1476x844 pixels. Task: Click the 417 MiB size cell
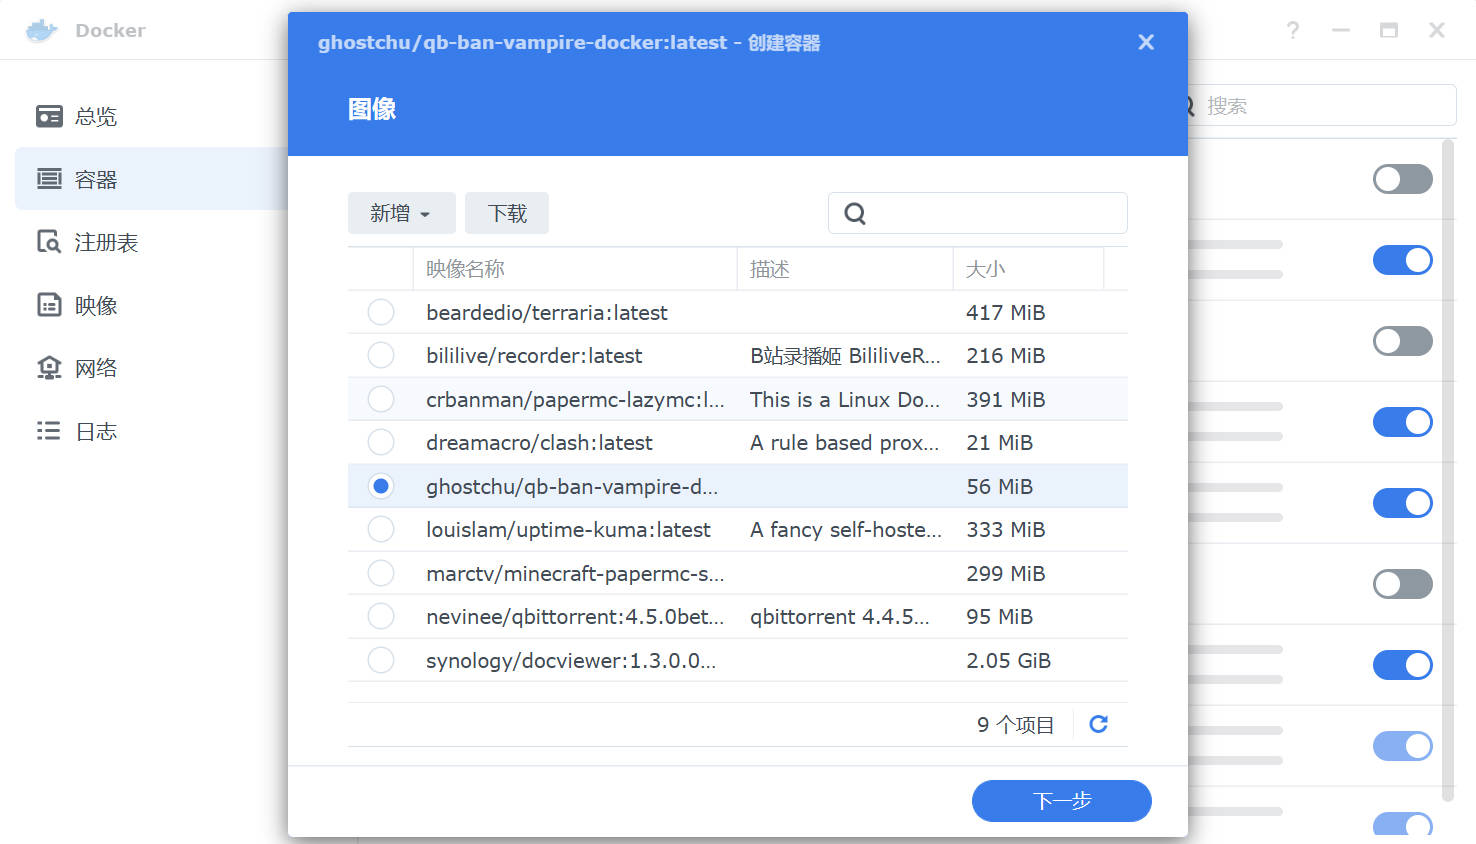[x=1005, y=312]
